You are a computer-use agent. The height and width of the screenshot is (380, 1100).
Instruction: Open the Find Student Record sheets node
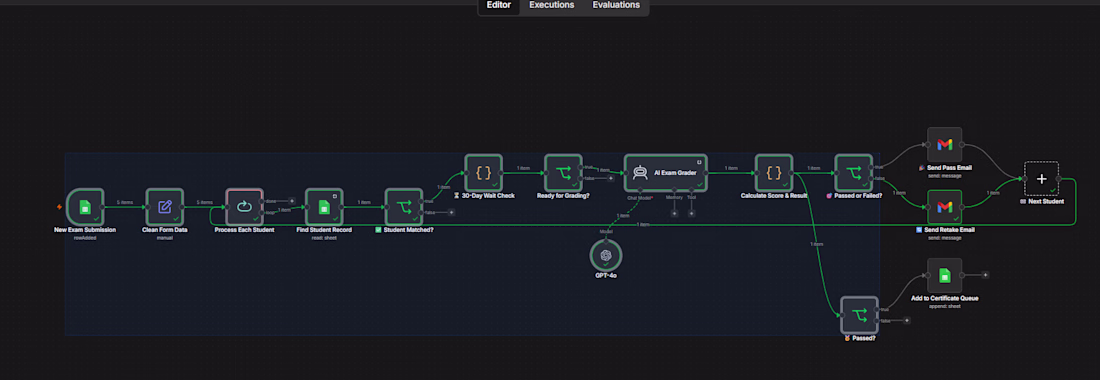324,207
